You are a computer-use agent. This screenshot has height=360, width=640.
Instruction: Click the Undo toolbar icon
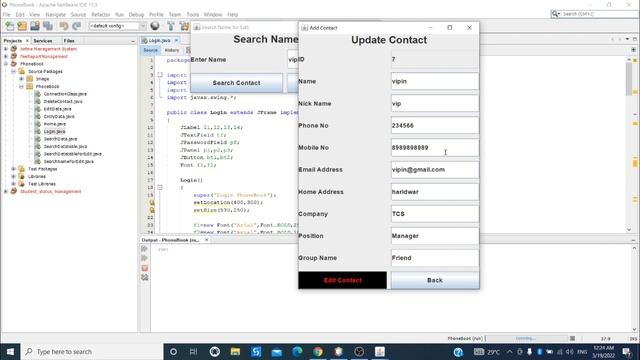pyautogui.click(x=64, y=26)
